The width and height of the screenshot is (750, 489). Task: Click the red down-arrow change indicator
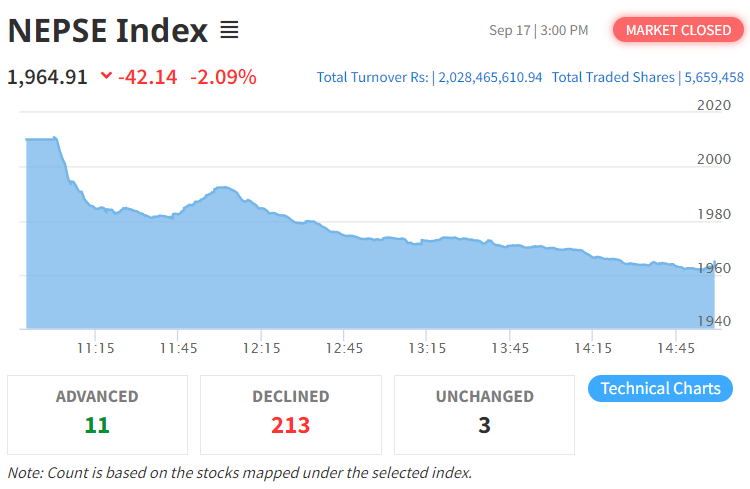106,76
